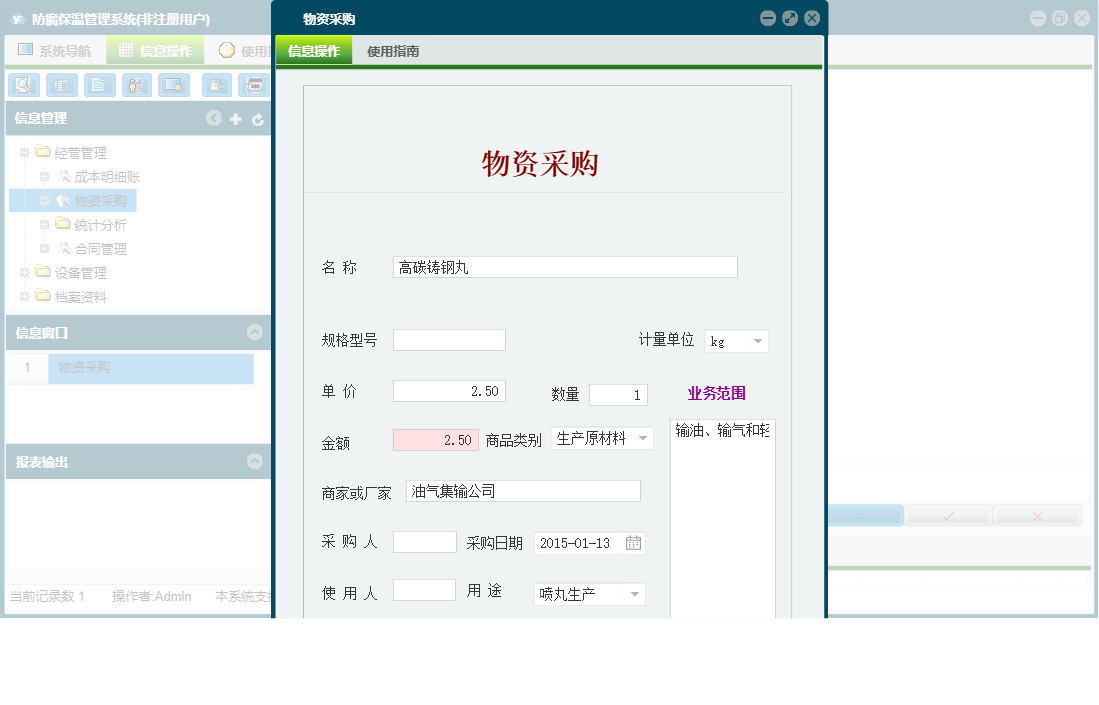The width and height of the screenshot is (1099, 705).
Task: Click the add-record toolbar icon
Action: (x=215, y=85)
